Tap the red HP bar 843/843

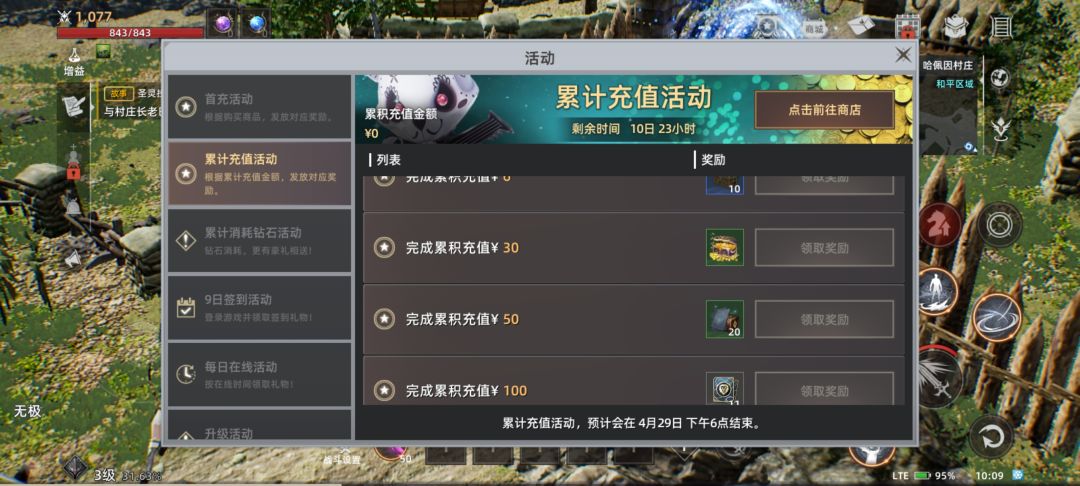point(131,33)
